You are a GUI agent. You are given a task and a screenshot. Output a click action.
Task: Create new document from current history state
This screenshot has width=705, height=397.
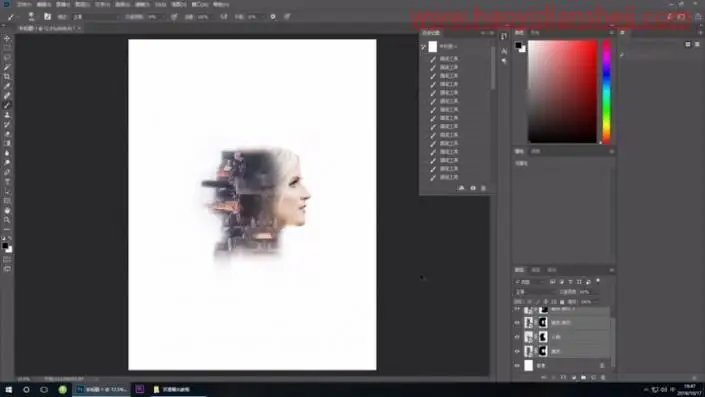click(x=461, y=188)
